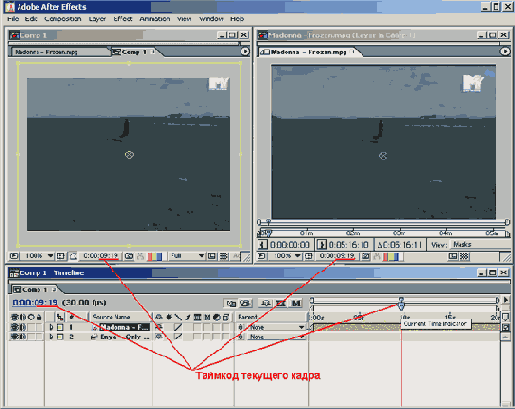The width and height of the screenshot is (515, 409).
Task: Click Timeline current time indicator handle
Action: (x=402, y=305)
